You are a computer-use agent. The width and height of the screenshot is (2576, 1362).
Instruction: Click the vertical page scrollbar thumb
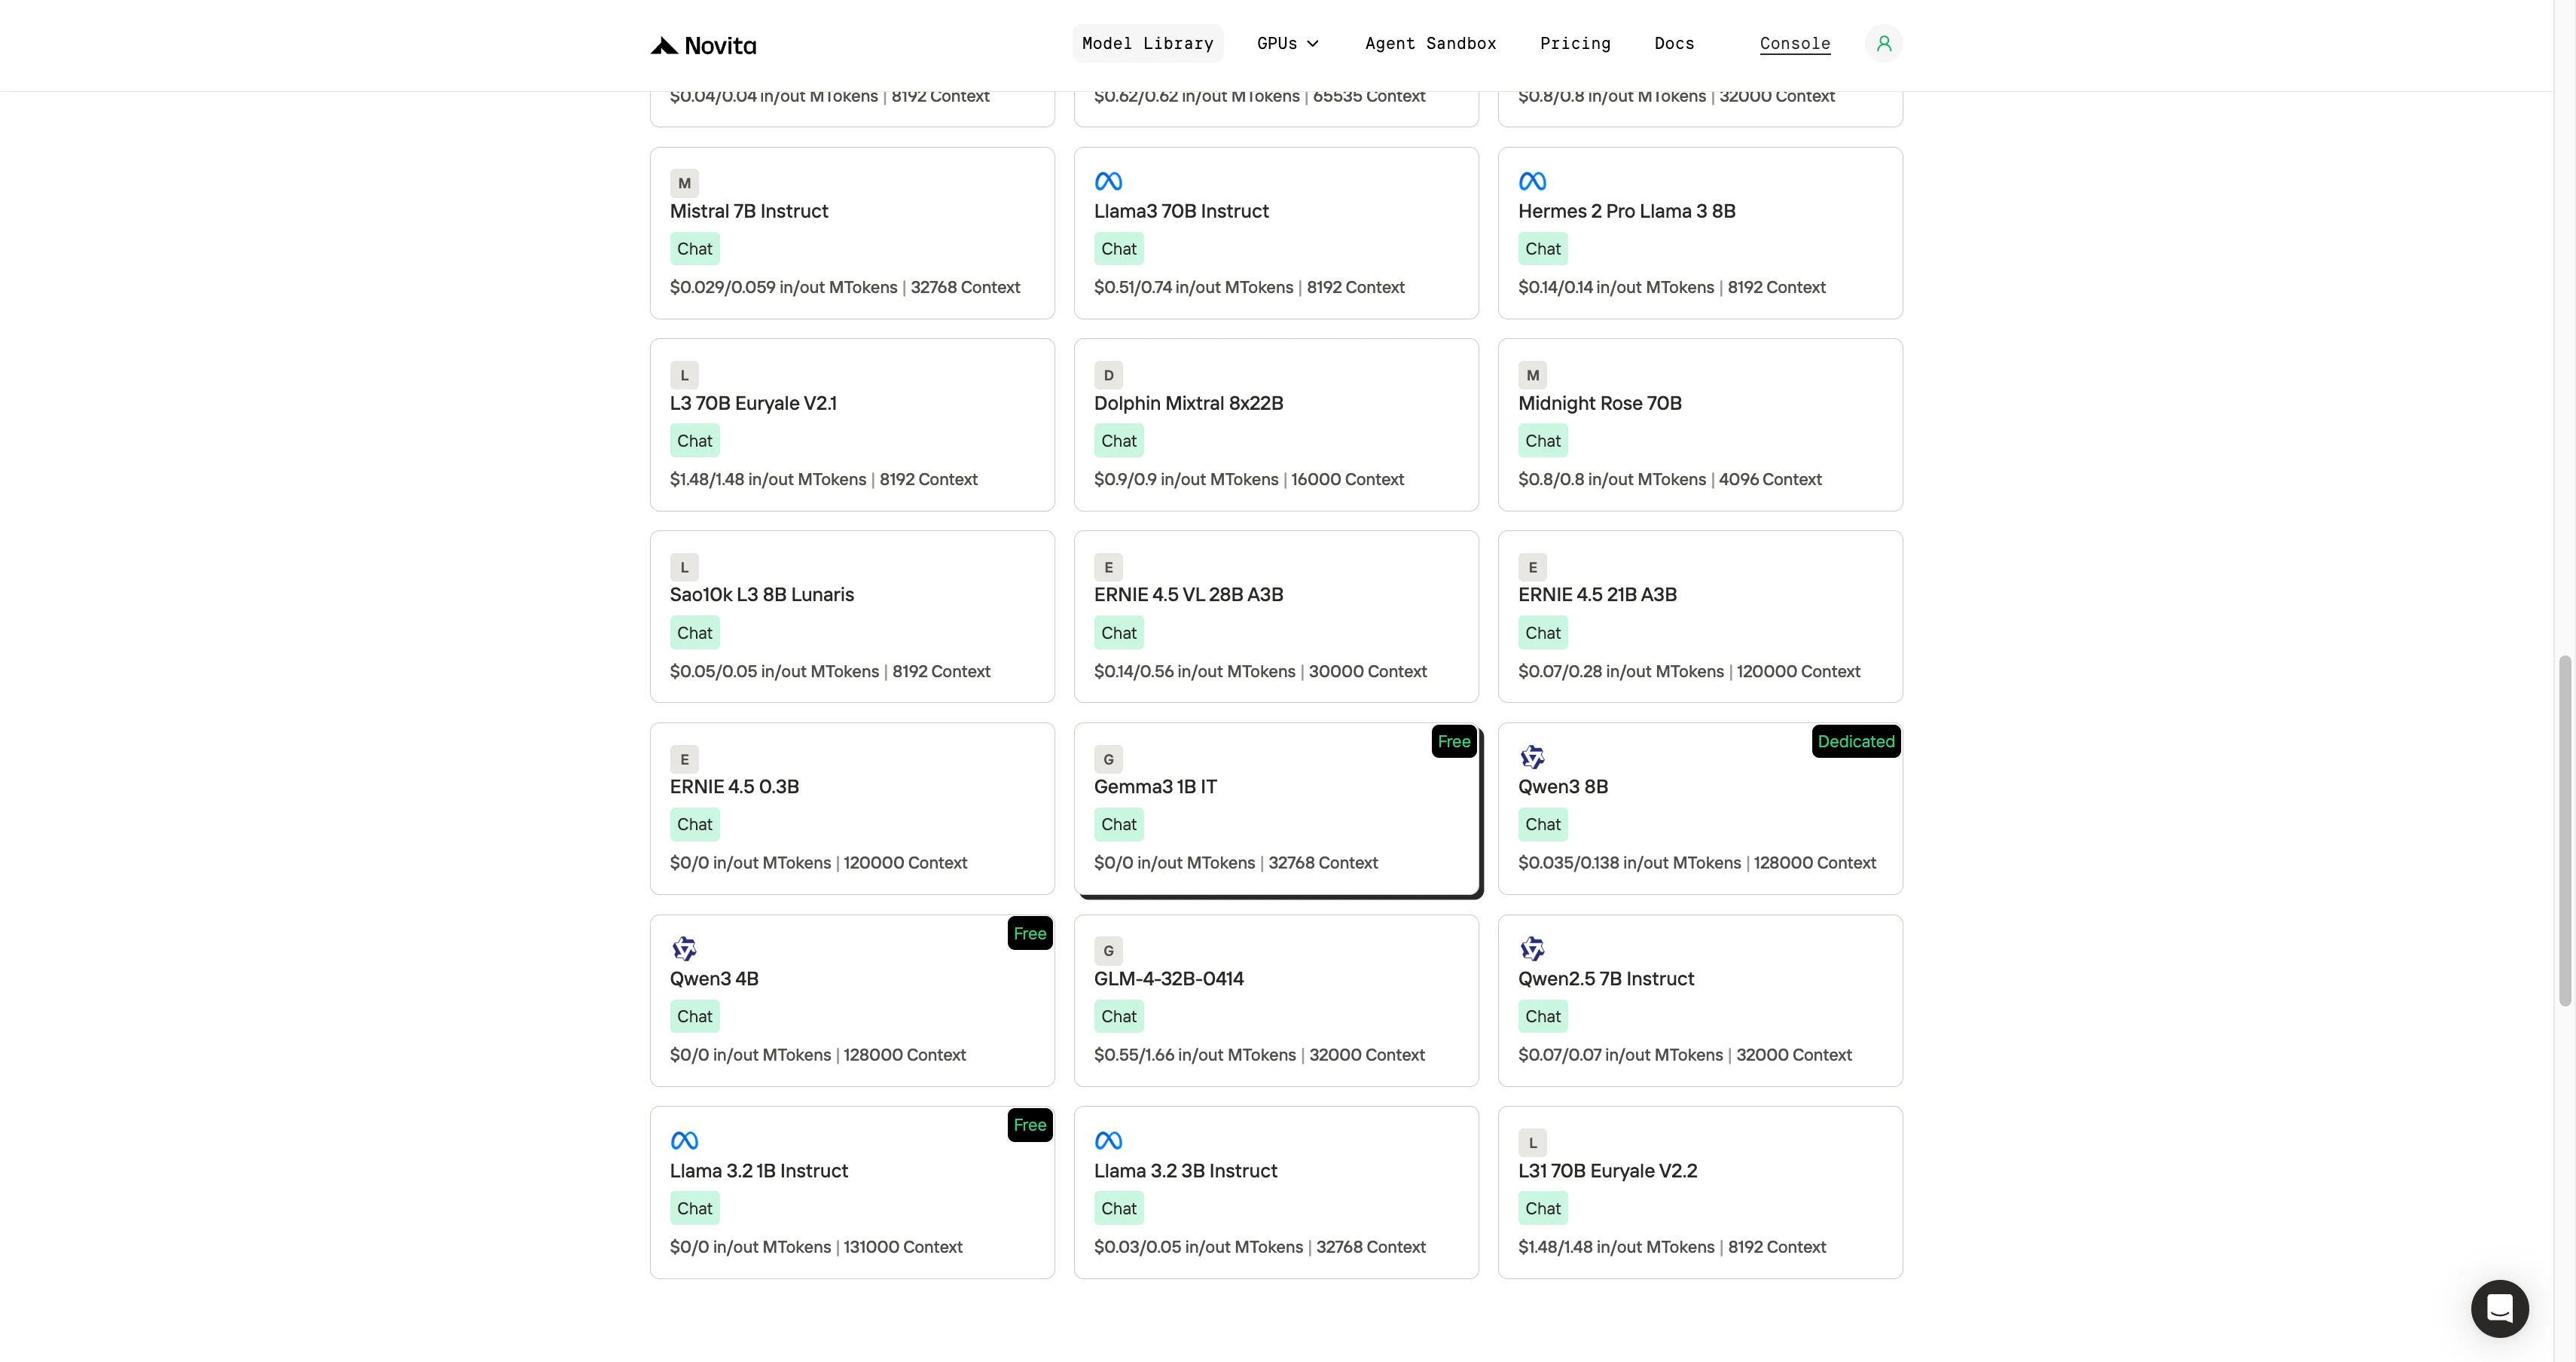pos(2564,831)
